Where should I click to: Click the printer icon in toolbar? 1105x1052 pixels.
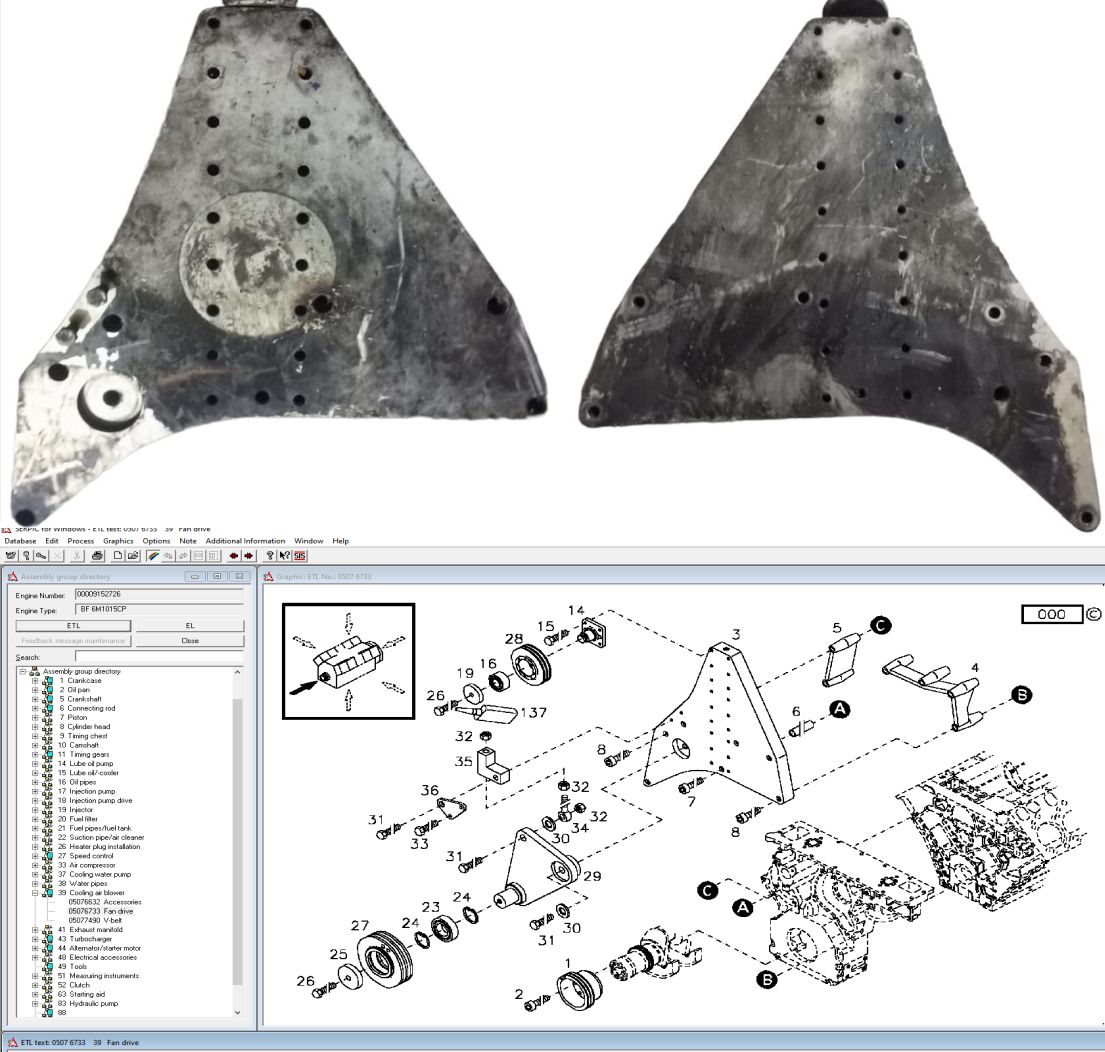(x=98, y=555)
